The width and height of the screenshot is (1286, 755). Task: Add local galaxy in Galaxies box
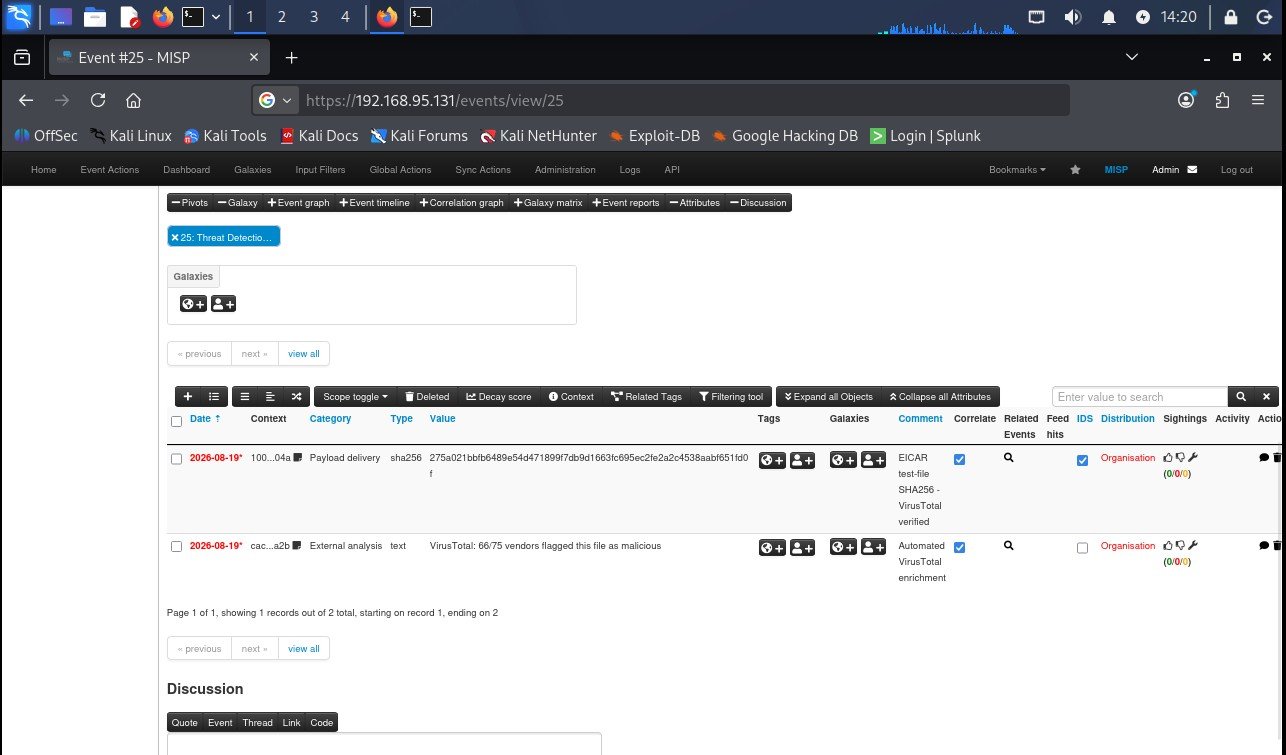(223, 303)
